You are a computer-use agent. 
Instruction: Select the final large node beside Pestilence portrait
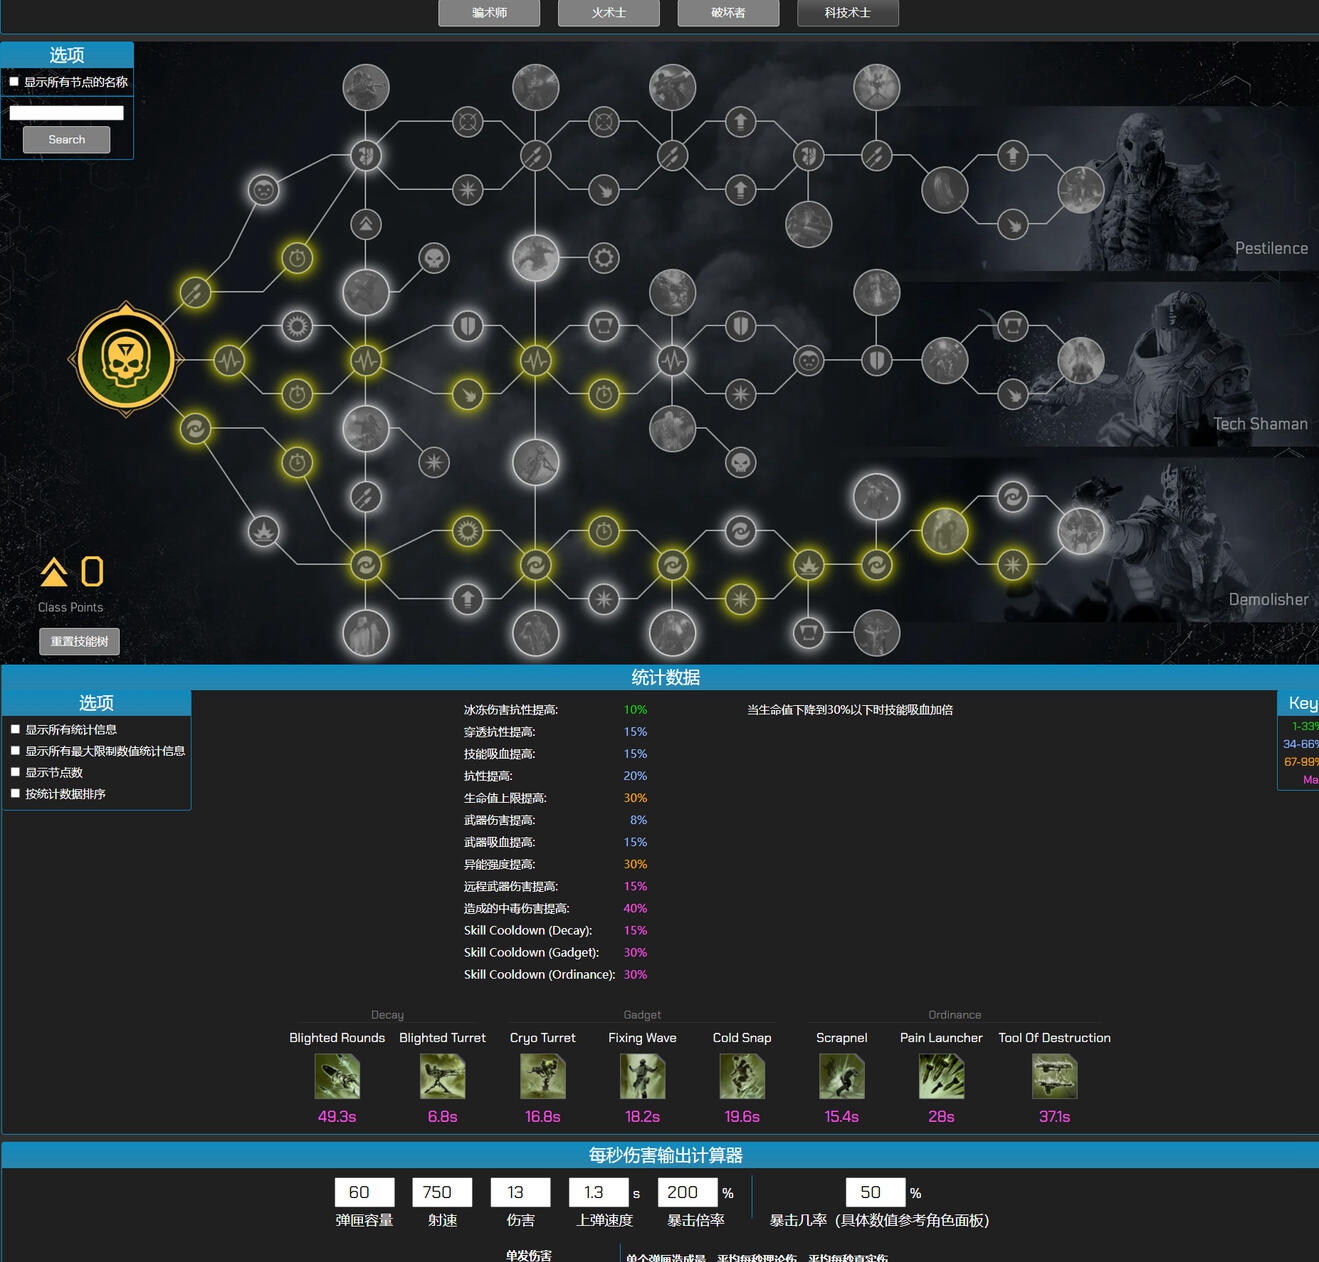coord(1081,190)
